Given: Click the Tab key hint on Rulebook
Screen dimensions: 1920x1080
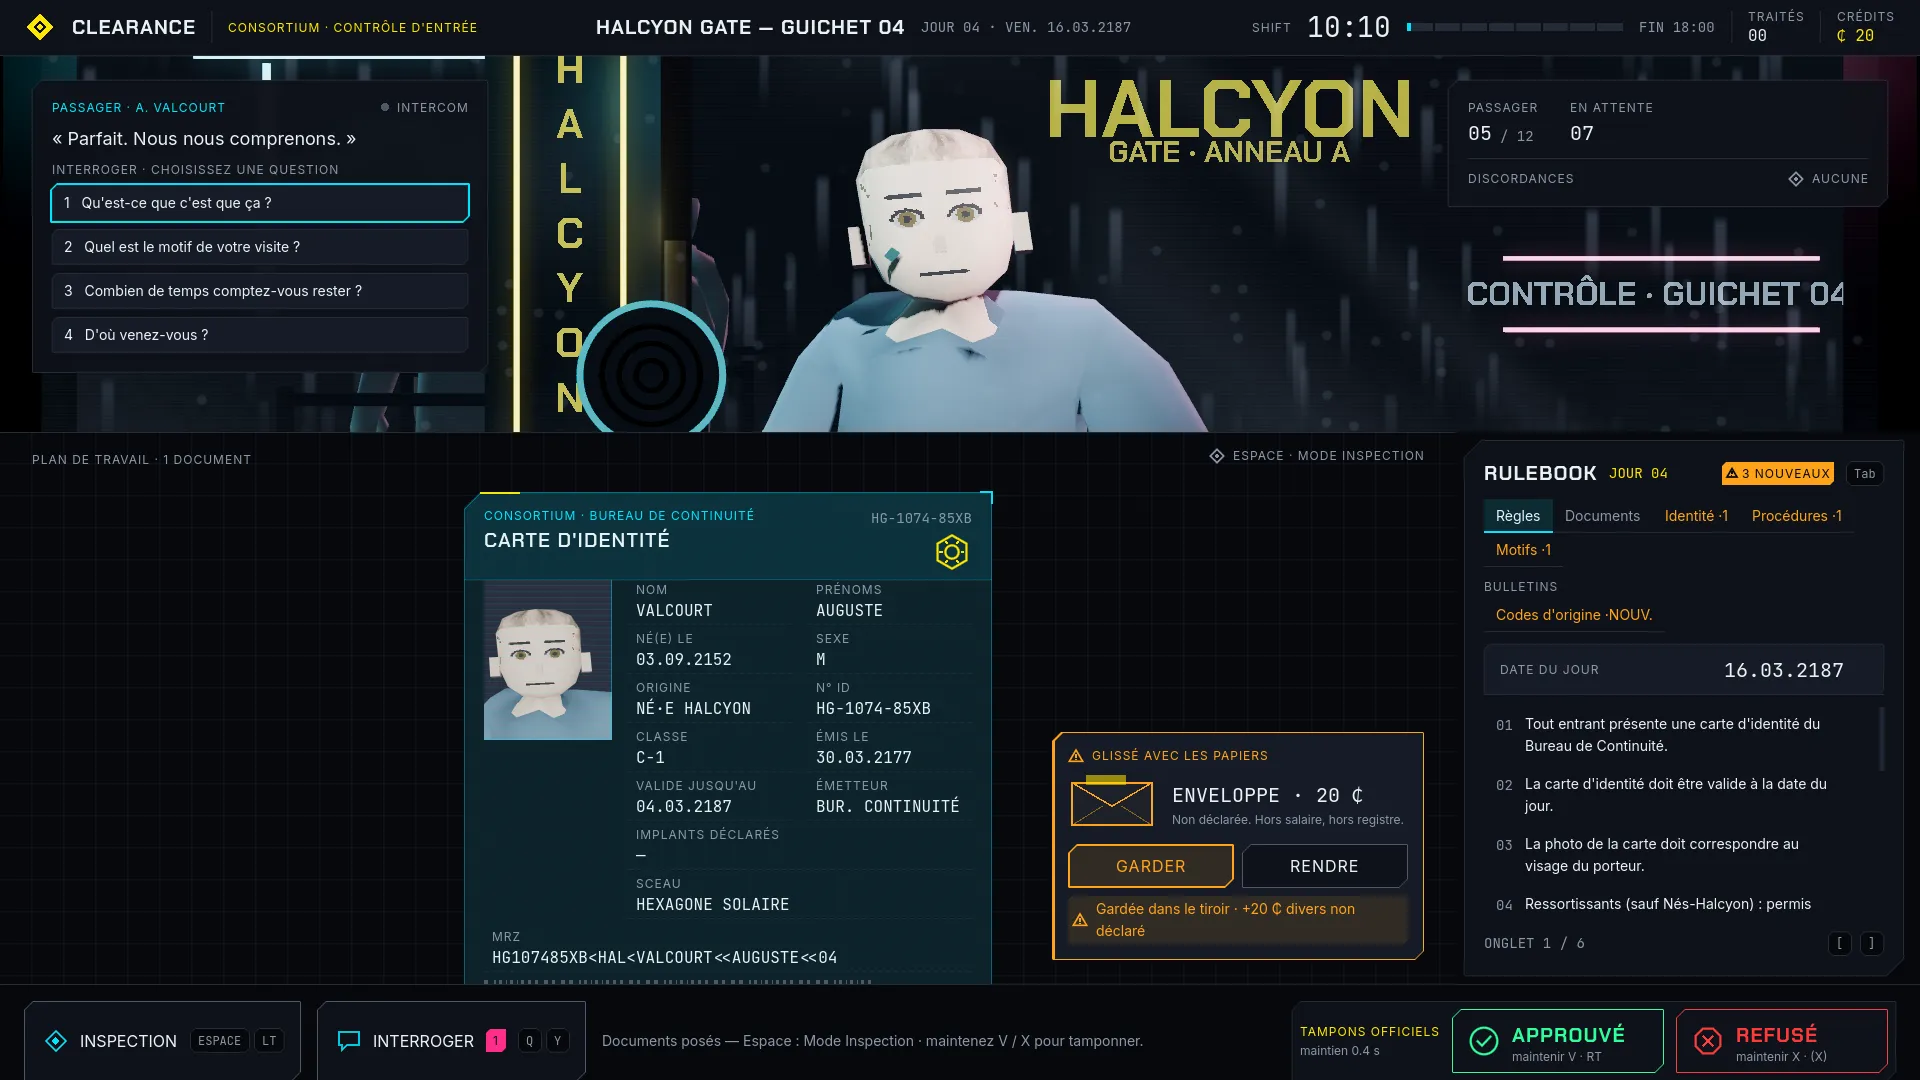Looking at the screenshot, I should (1865, 473).
